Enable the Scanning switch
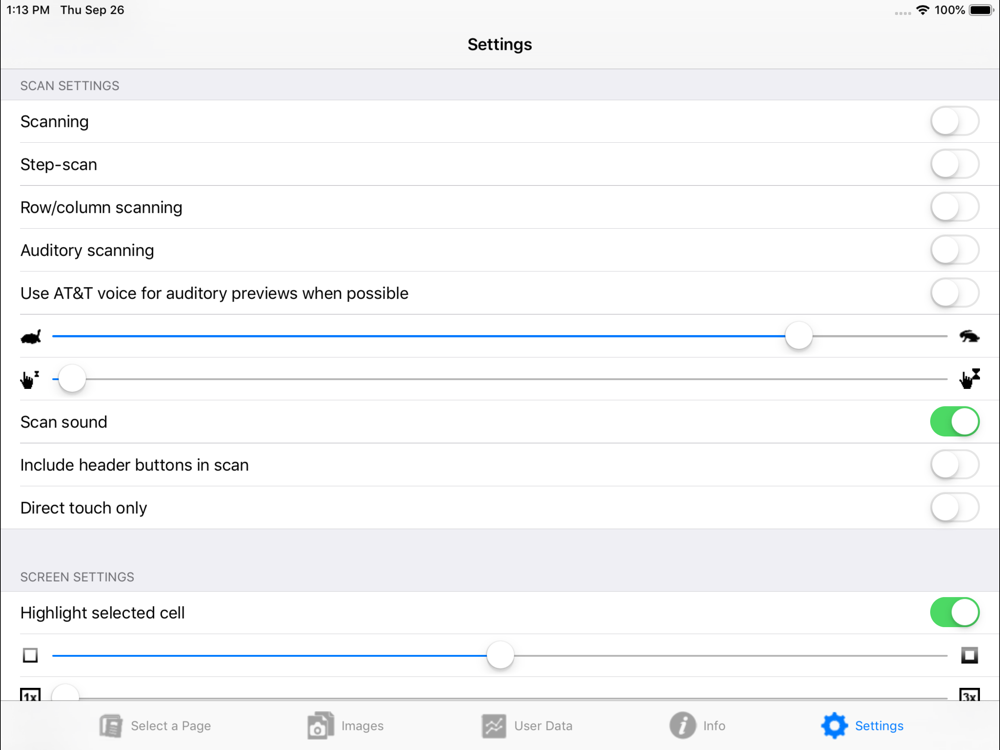 pyautogui.click(x=954, y=122)
